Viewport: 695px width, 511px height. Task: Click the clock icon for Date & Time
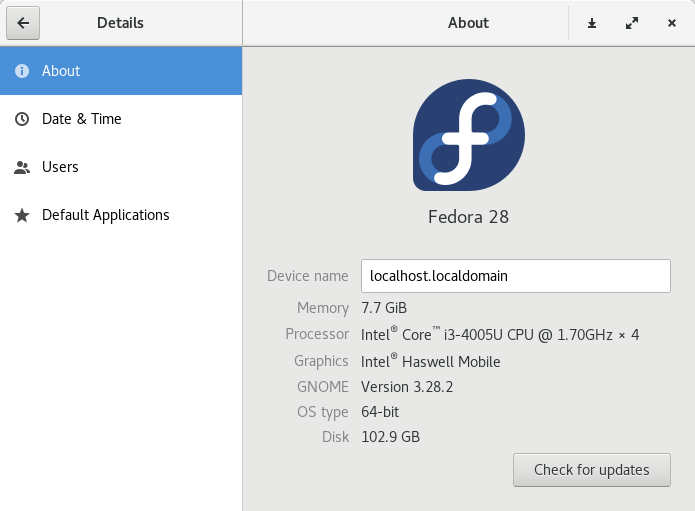(22, 119)
